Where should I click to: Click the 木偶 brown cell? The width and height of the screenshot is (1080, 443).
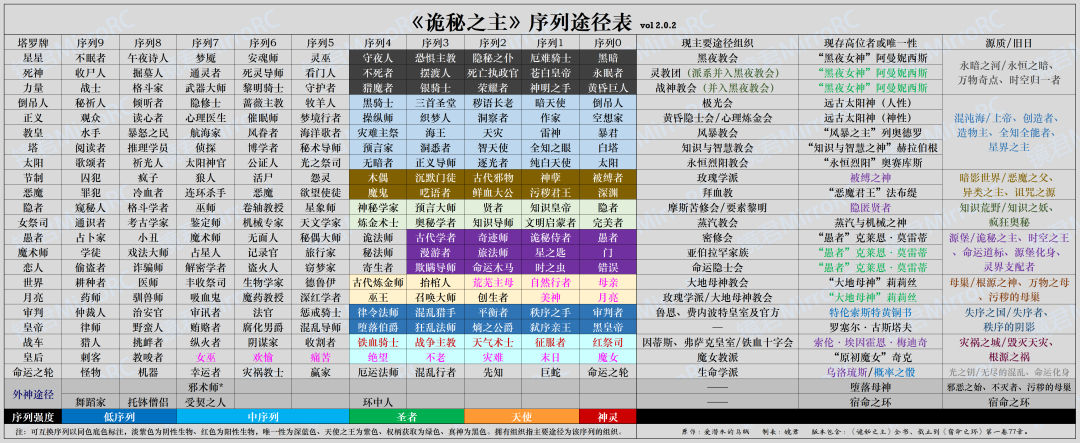(x=378, y=177)
